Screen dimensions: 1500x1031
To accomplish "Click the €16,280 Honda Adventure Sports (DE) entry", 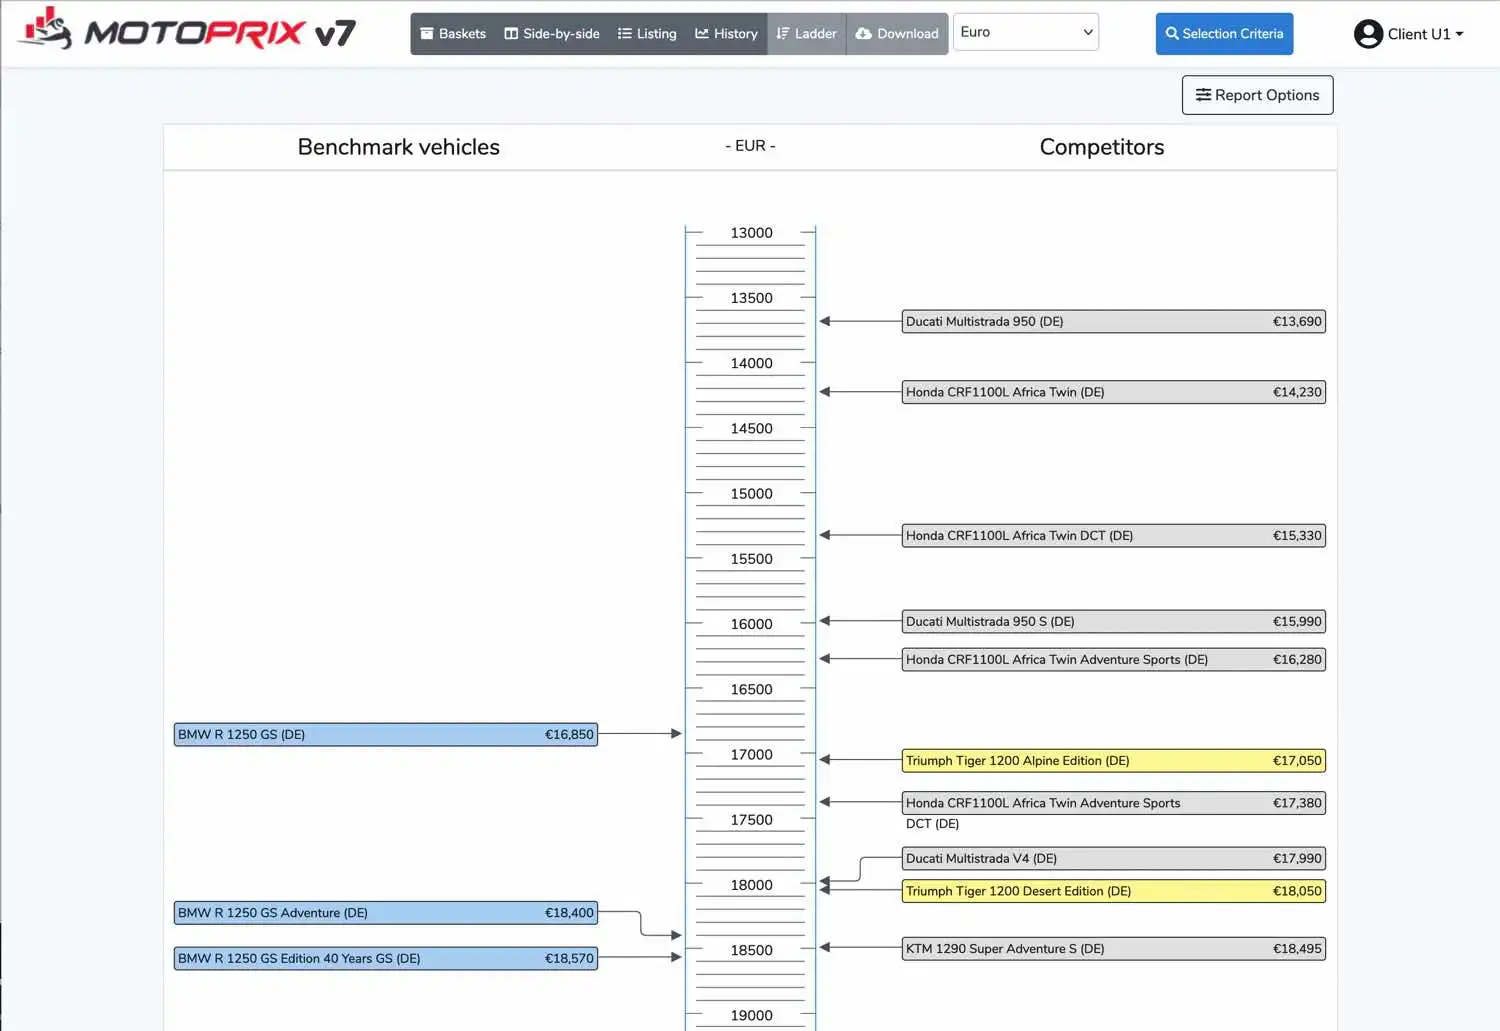I will pyautogui.click(x=1114, y=660).
